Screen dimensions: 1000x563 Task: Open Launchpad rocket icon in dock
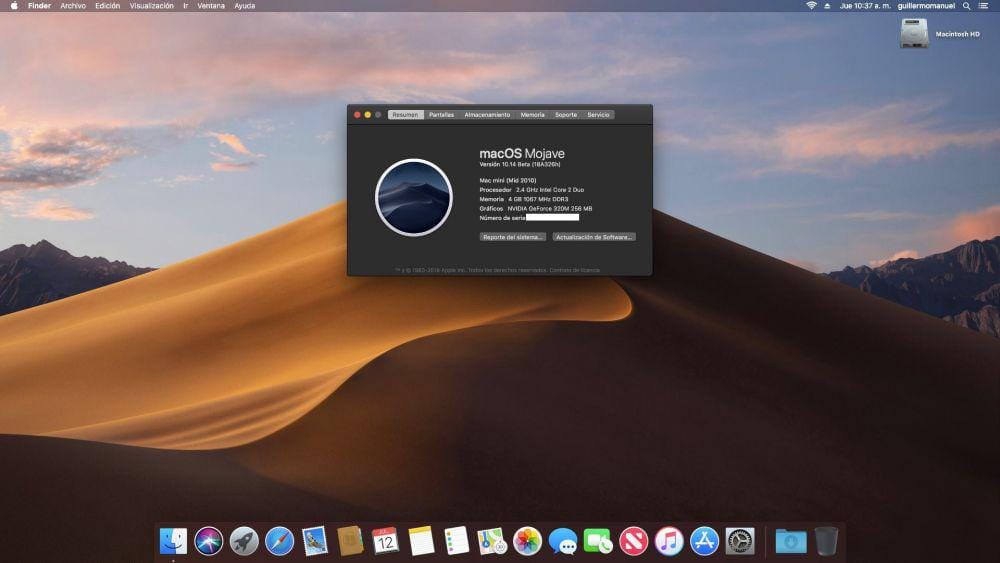244,541
